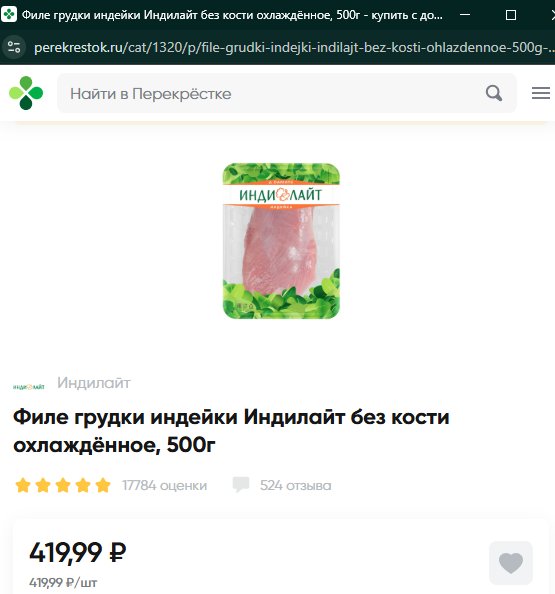Image resolution: width=555 pixels, height=594 pixels.
Task: Click the magnifier search icon
Action: click(494, 93)
